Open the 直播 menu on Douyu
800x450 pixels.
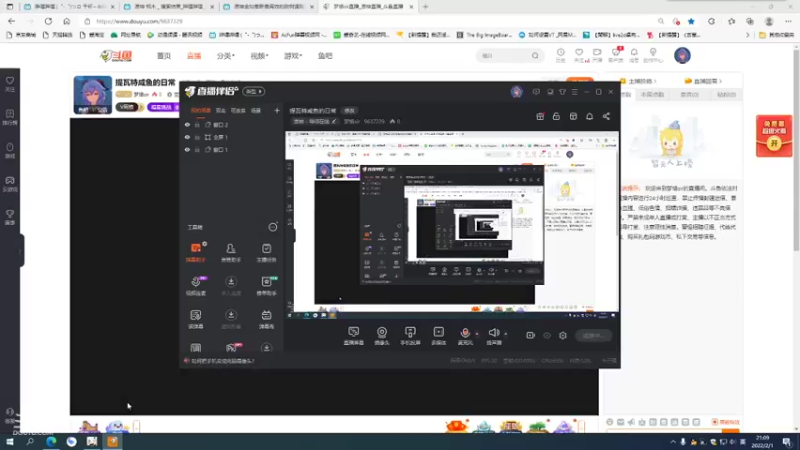pyautogui.click(x=194, y=56)
